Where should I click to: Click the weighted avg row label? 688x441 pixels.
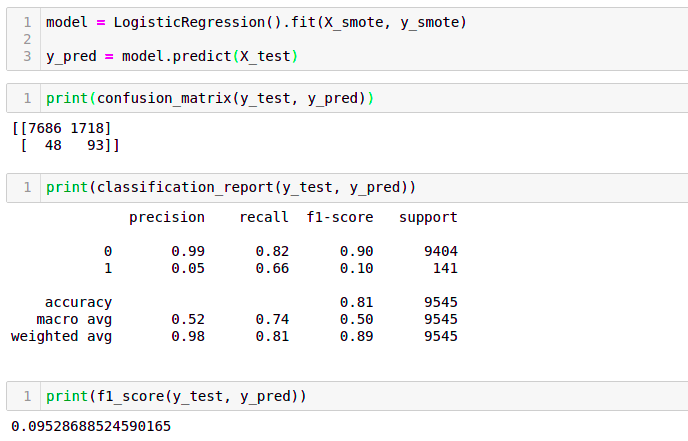(x=61, y=336)
